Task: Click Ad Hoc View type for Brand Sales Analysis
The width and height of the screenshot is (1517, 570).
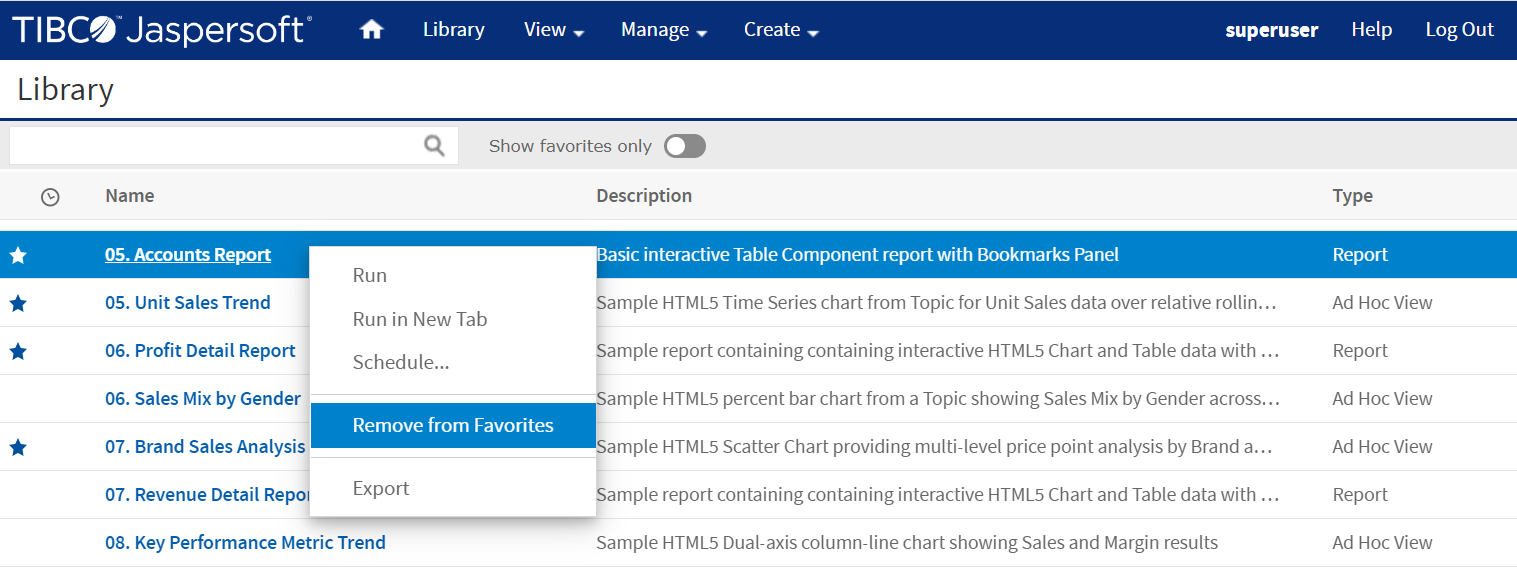Action: click(1382, 447)
